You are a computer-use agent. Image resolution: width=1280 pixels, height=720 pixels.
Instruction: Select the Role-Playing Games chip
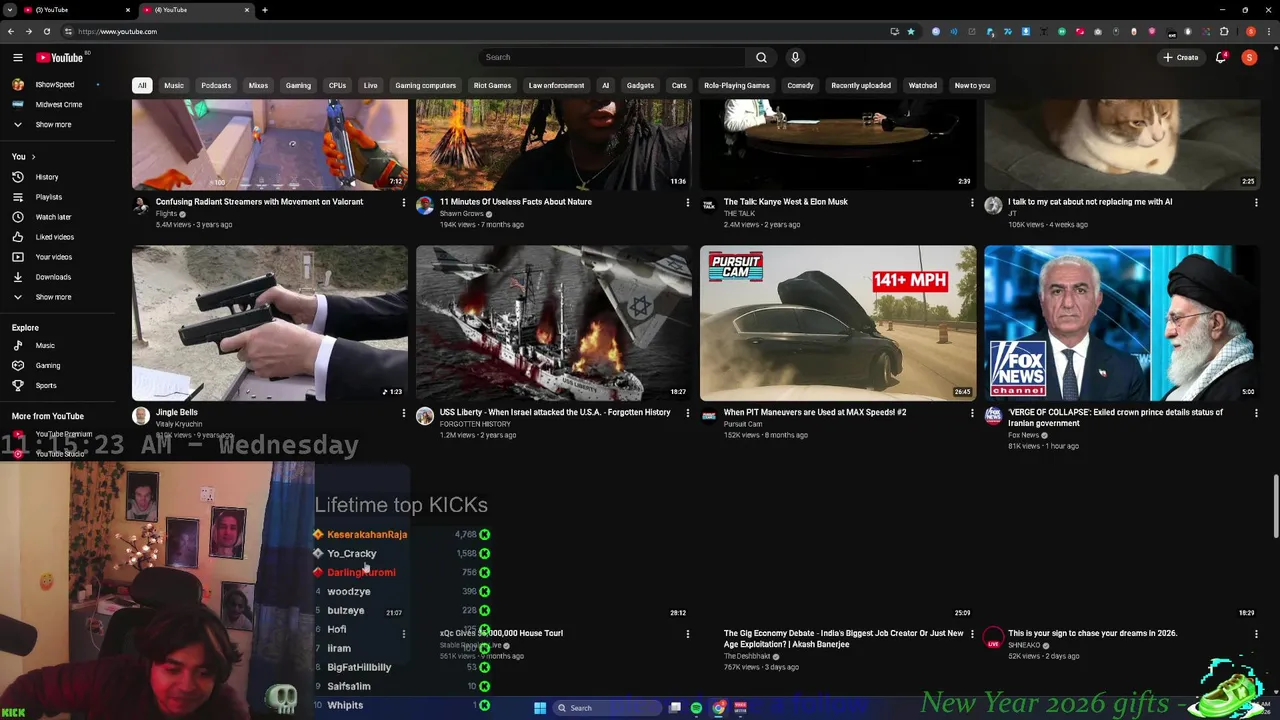[x=737, y=85]
